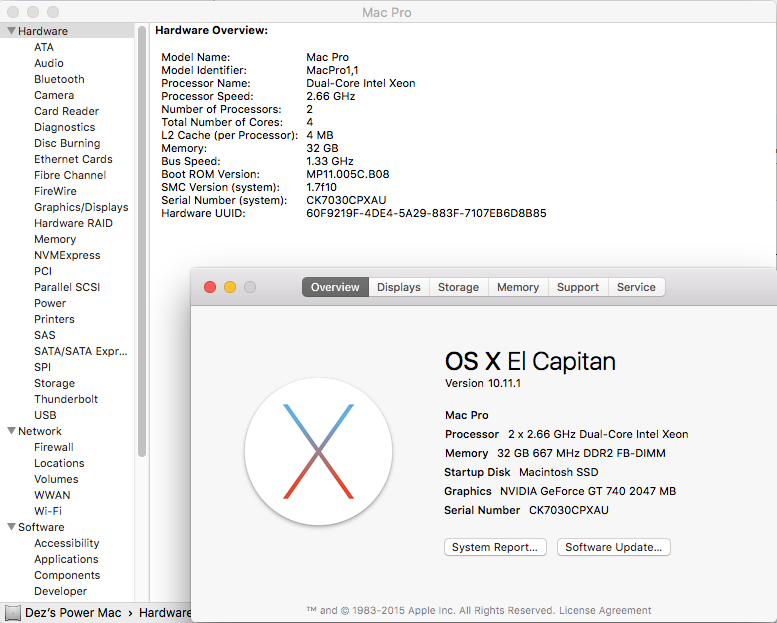Switch to the Overview tab
This screenshot has width=777, height=623.
[x=335, y=287]
